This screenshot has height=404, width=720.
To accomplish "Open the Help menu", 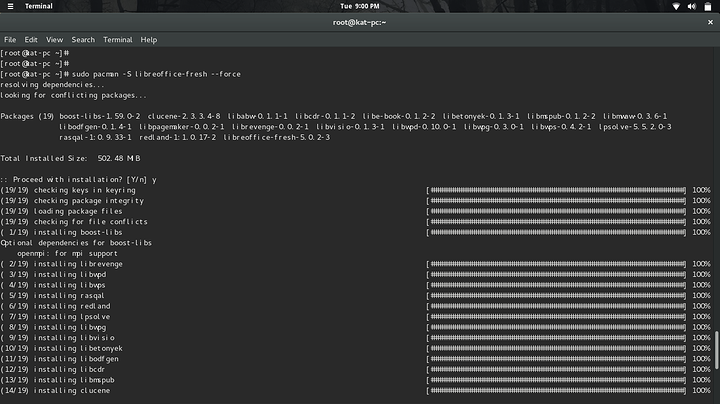I will pos(149,39).
